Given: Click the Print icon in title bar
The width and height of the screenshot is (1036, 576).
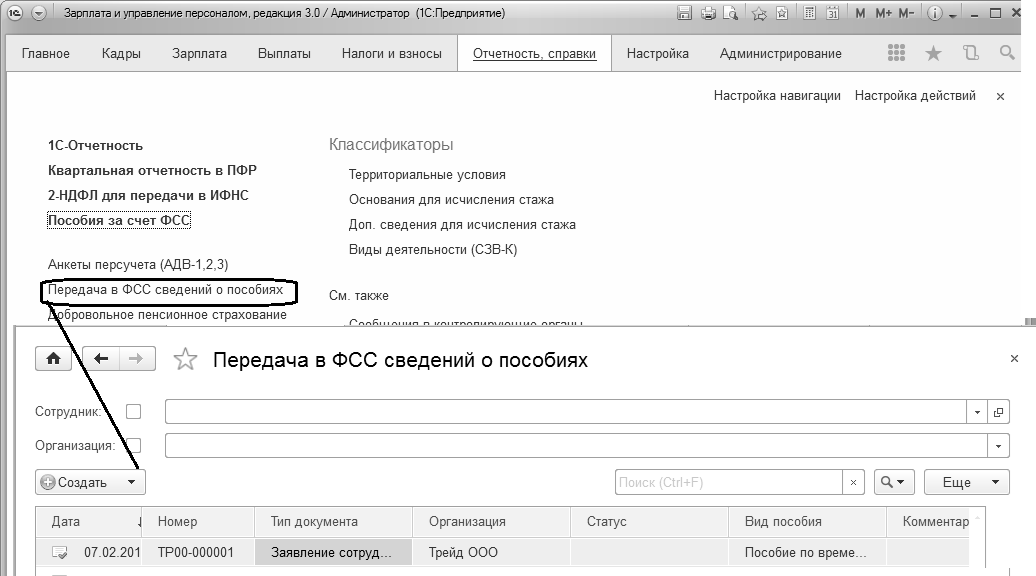Looking at the screenshot, I should [x=708, y=13].
